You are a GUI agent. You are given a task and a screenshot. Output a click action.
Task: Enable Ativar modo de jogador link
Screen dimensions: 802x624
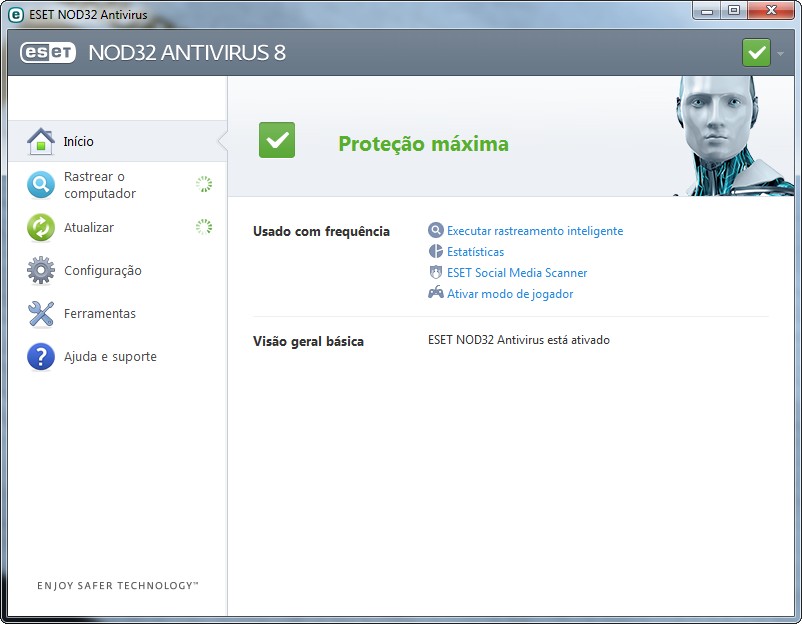(510, 294)
